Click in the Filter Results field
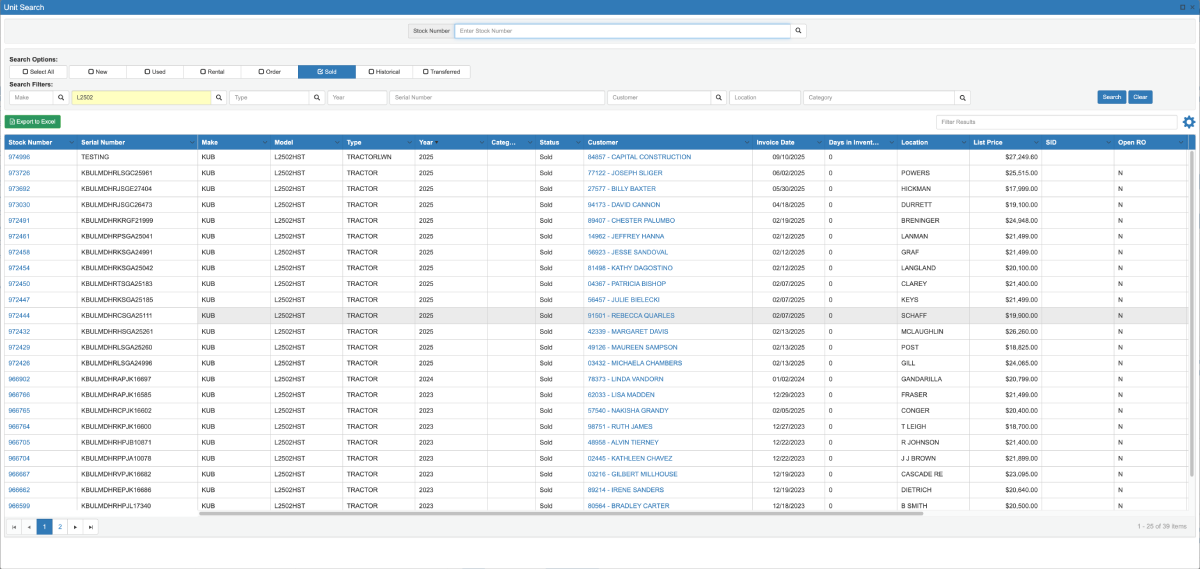This screenshot has height=569, width=1200. click(x=1055, y=122)
